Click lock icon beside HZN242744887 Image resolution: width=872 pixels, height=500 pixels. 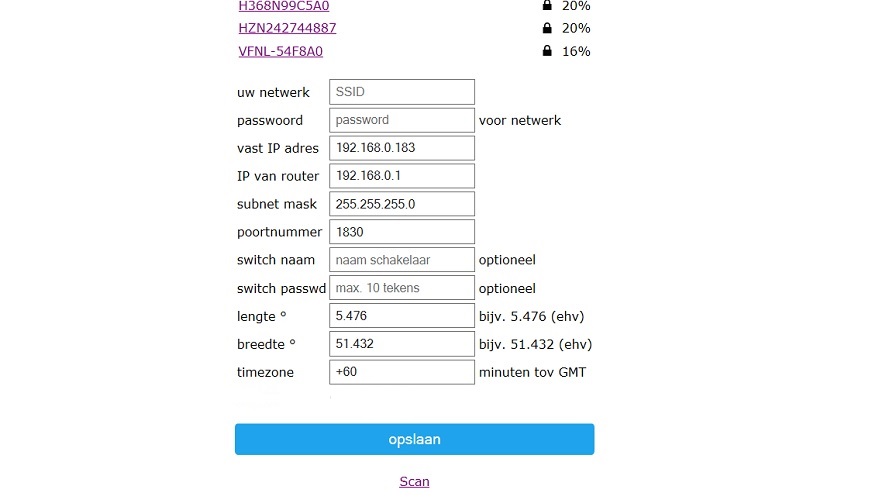tap(547, 28)
